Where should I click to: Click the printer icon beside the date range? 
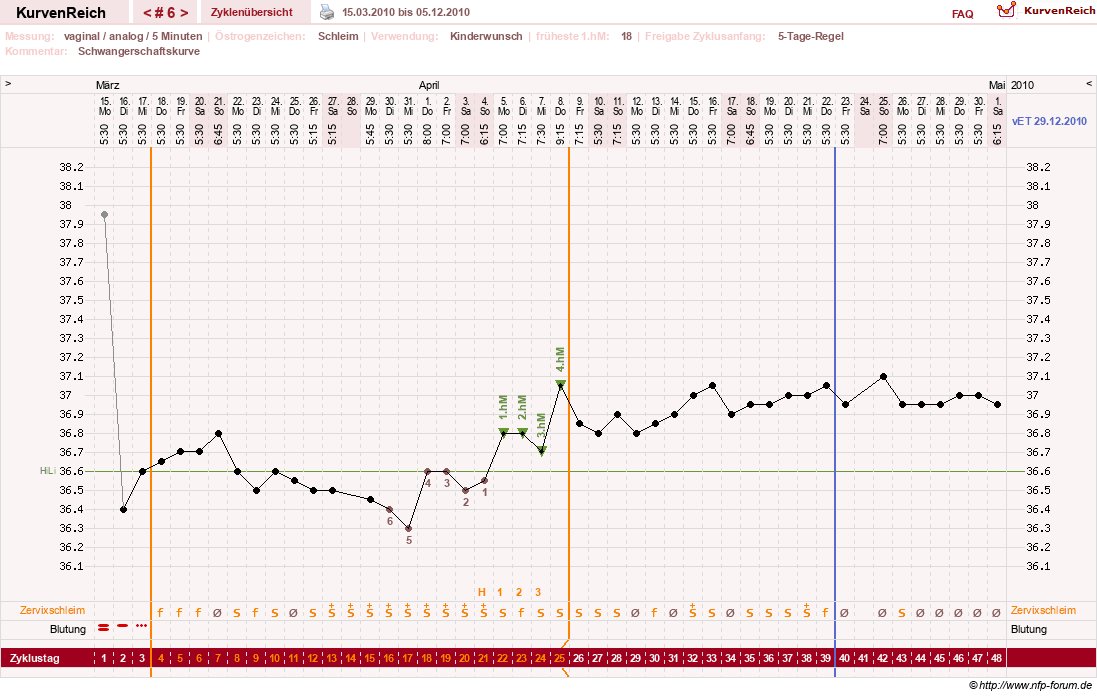pyautogui.click(x=327, y=12)
